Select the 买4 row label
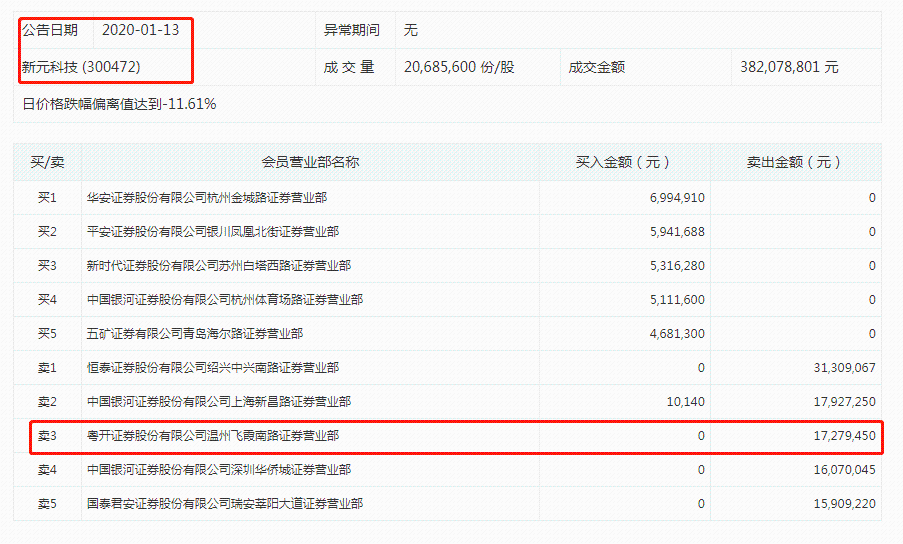The height and width of the screenshot is (544, 903). pyautogui.click(x=47, y=299)
